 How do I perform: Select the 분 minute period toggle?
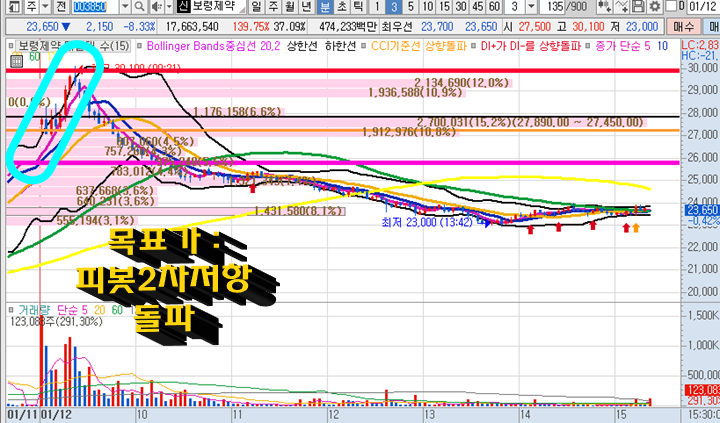325,6
